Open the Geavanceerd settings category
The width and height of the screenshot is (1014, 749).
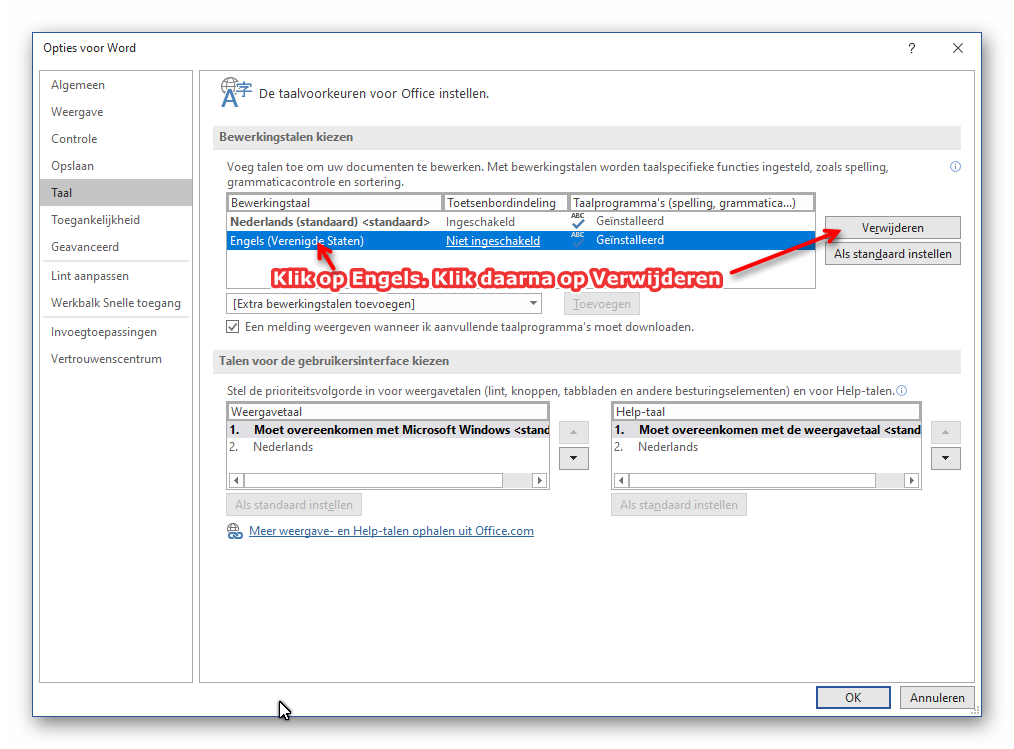point(85,247)
